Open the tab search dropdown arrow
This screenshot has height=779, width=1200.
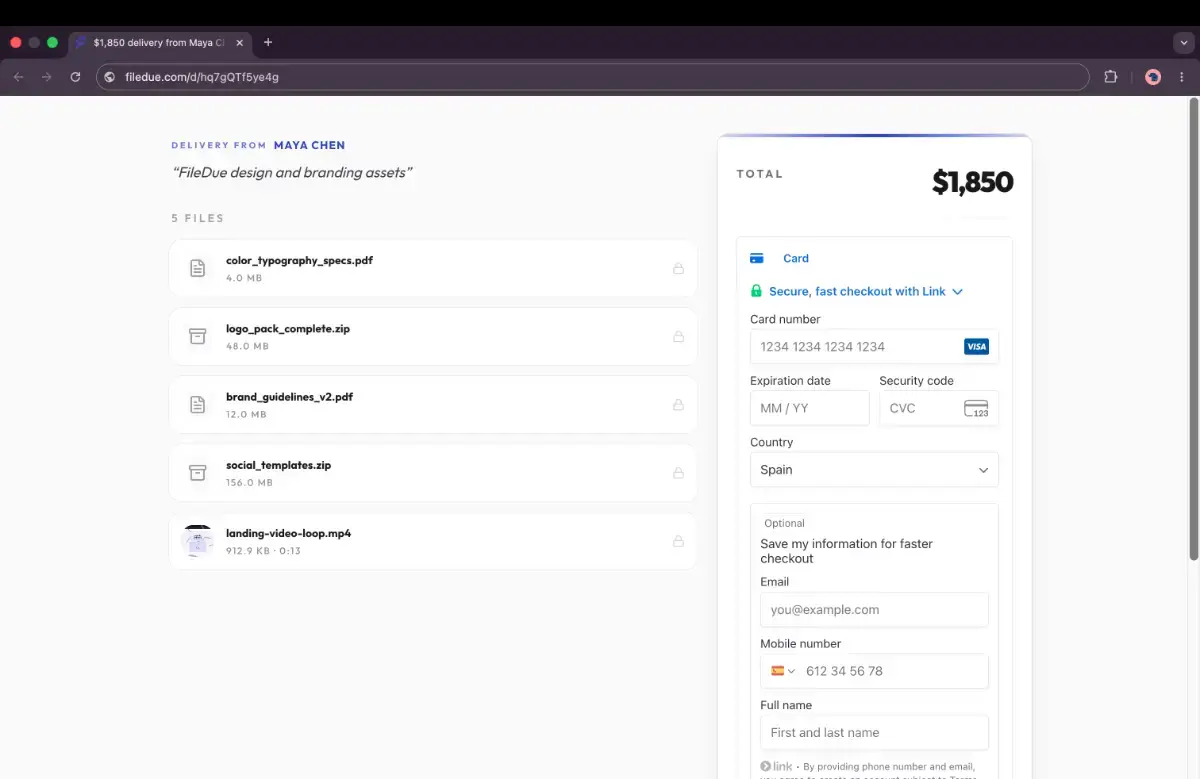pos(1184,42)
